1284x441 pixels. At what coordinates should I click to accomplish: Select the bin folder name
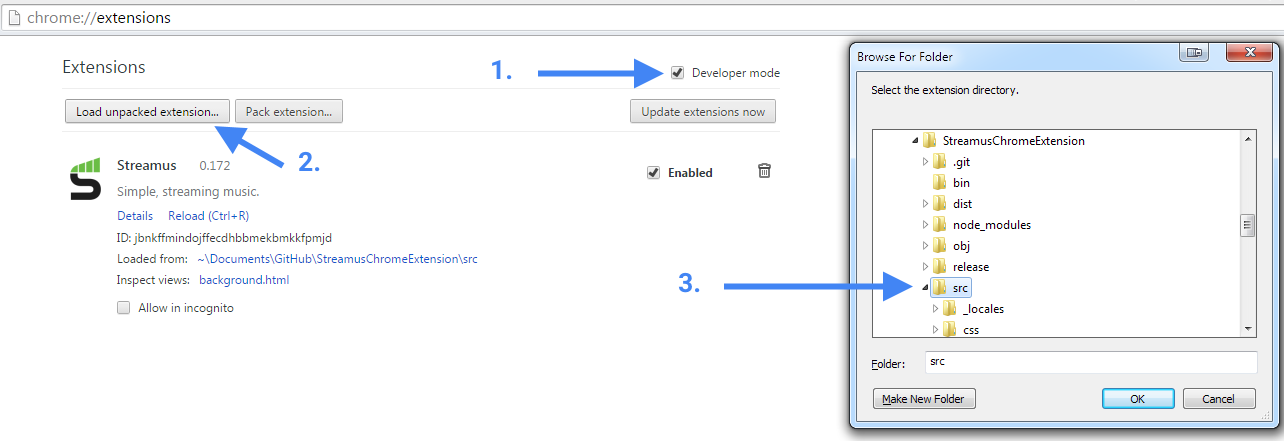pos(961,183)
